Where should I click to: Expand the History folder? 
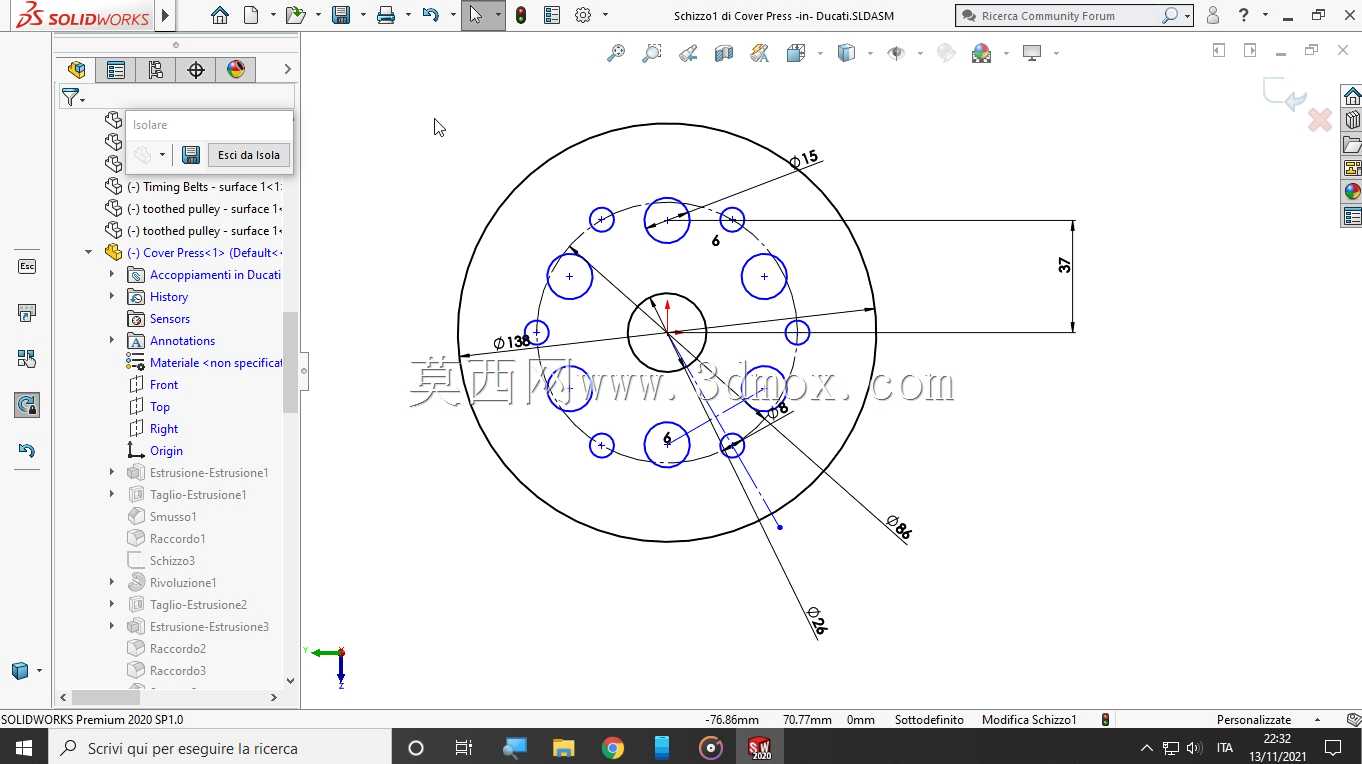112,297
